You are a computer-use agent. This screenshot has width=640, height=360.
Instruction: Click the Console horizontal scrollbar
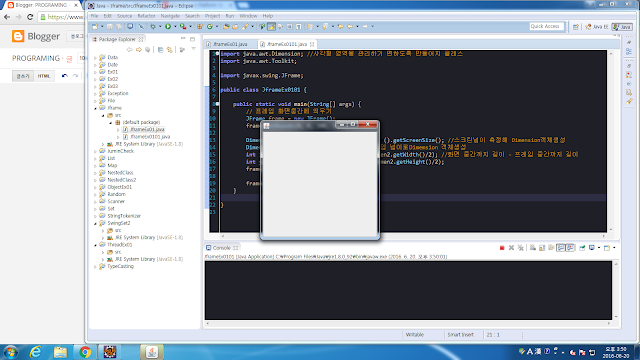[x=408, y=323]
